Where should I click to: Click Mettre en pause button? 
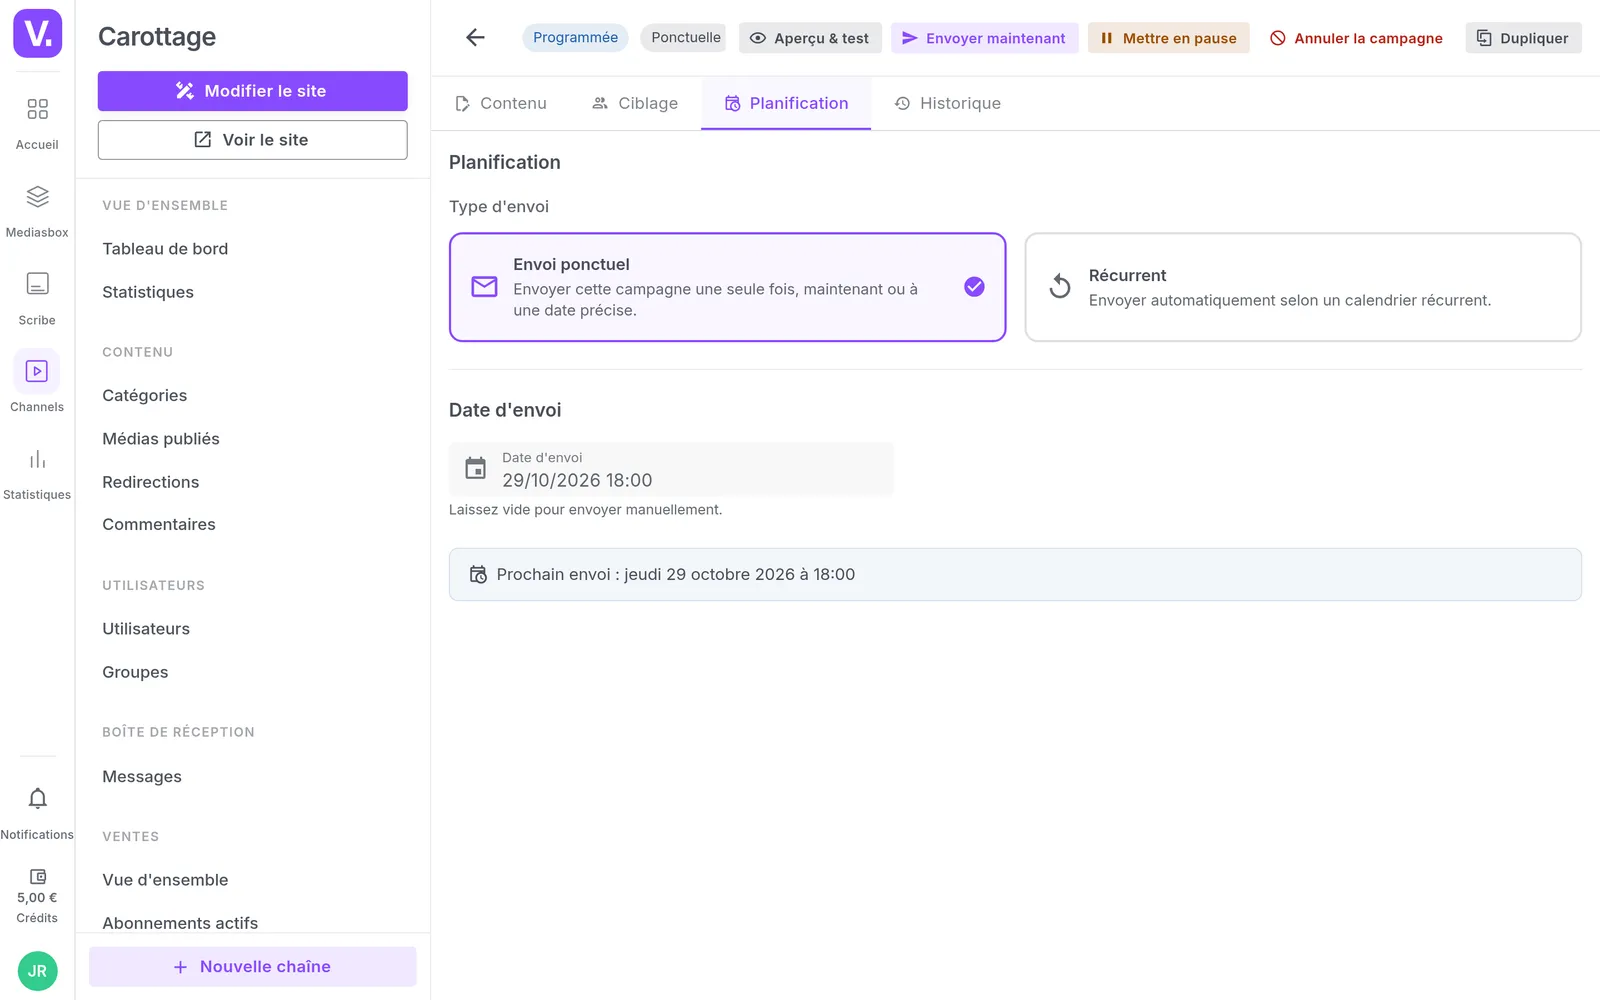click(1168, 38)
